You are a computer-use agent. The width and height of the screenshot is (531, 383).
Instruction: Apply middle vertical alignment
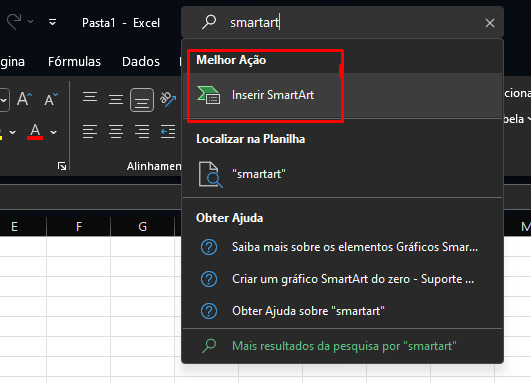click(116, 99)
